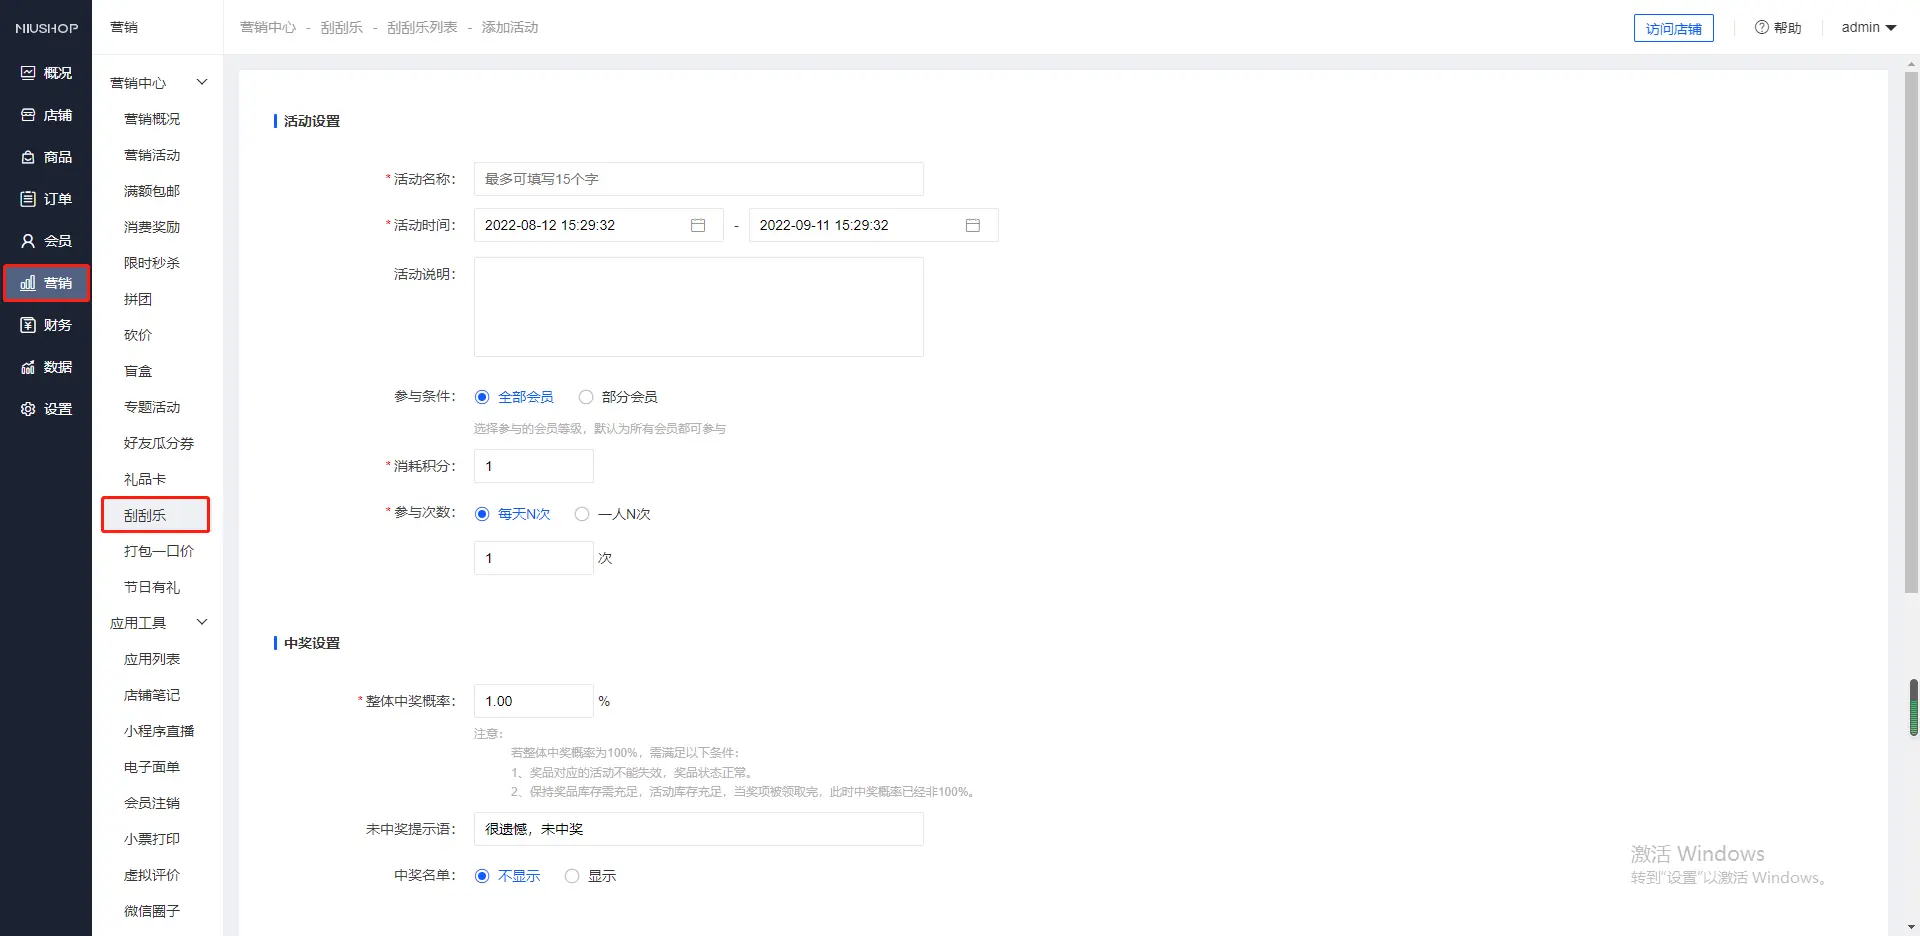Click the 会员 member person icon
This screenshot has height=936, width=1920.
[x=28, y=241]
